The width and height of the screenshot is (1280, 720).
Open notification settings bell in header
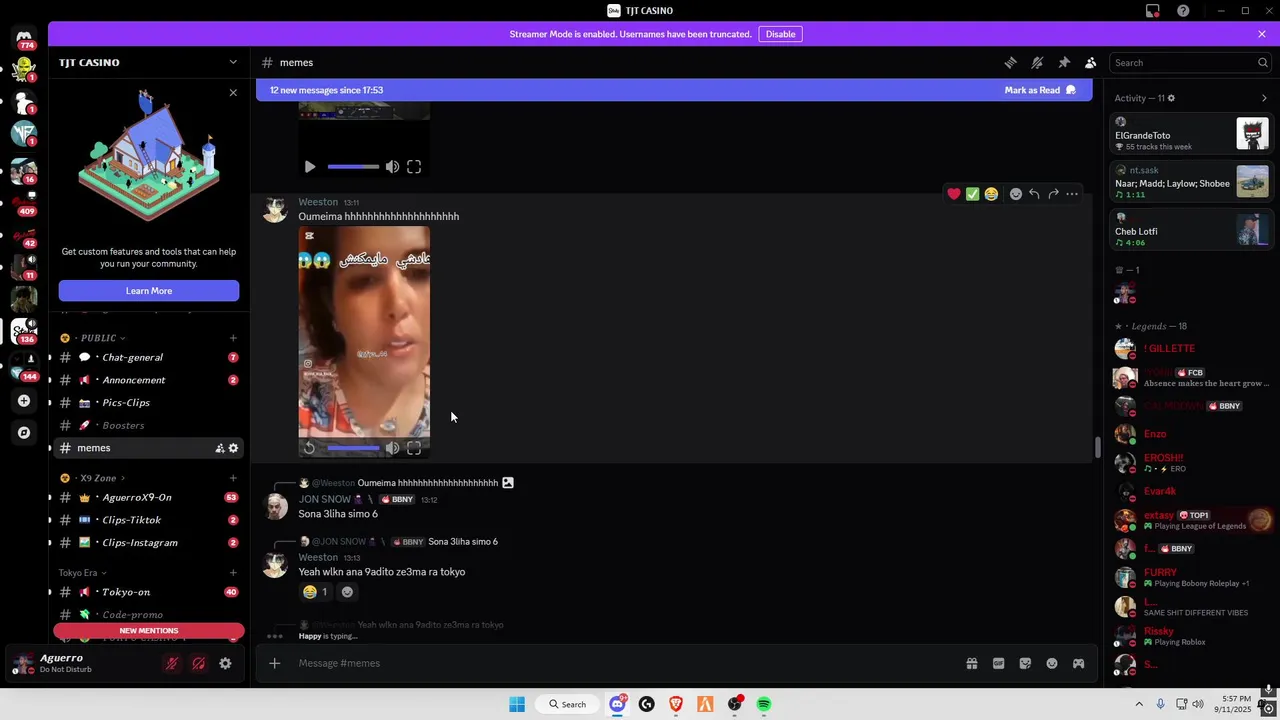pos(1037,62)
